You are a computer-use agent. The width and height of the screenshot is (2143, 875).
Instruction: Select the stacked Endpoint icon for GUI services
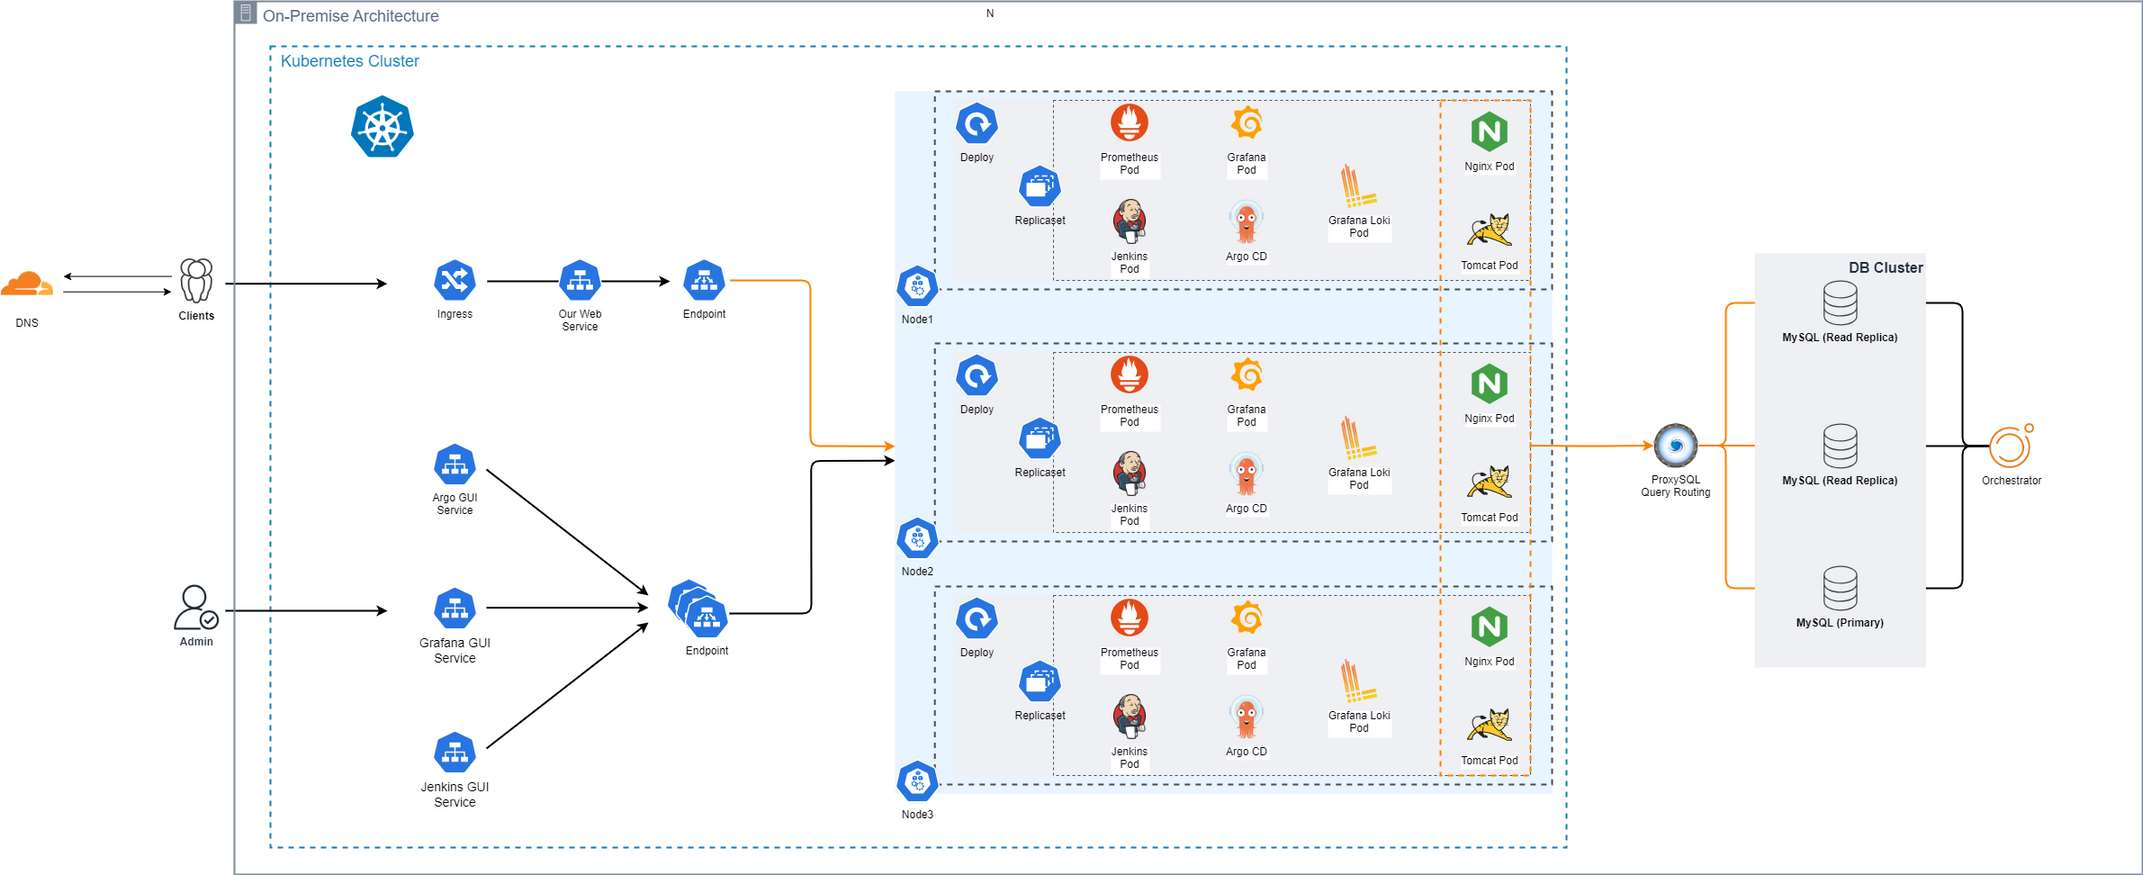point(698,609)
